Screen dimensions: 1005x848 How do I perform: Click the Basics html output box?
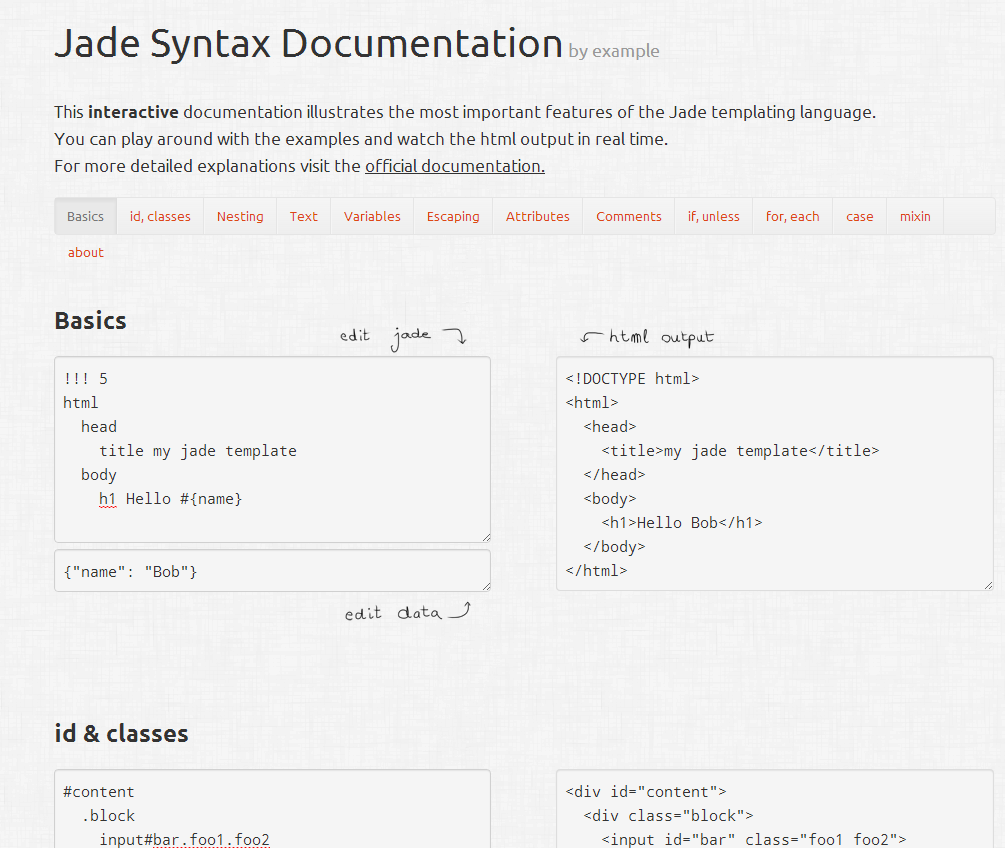click(774, 474)
